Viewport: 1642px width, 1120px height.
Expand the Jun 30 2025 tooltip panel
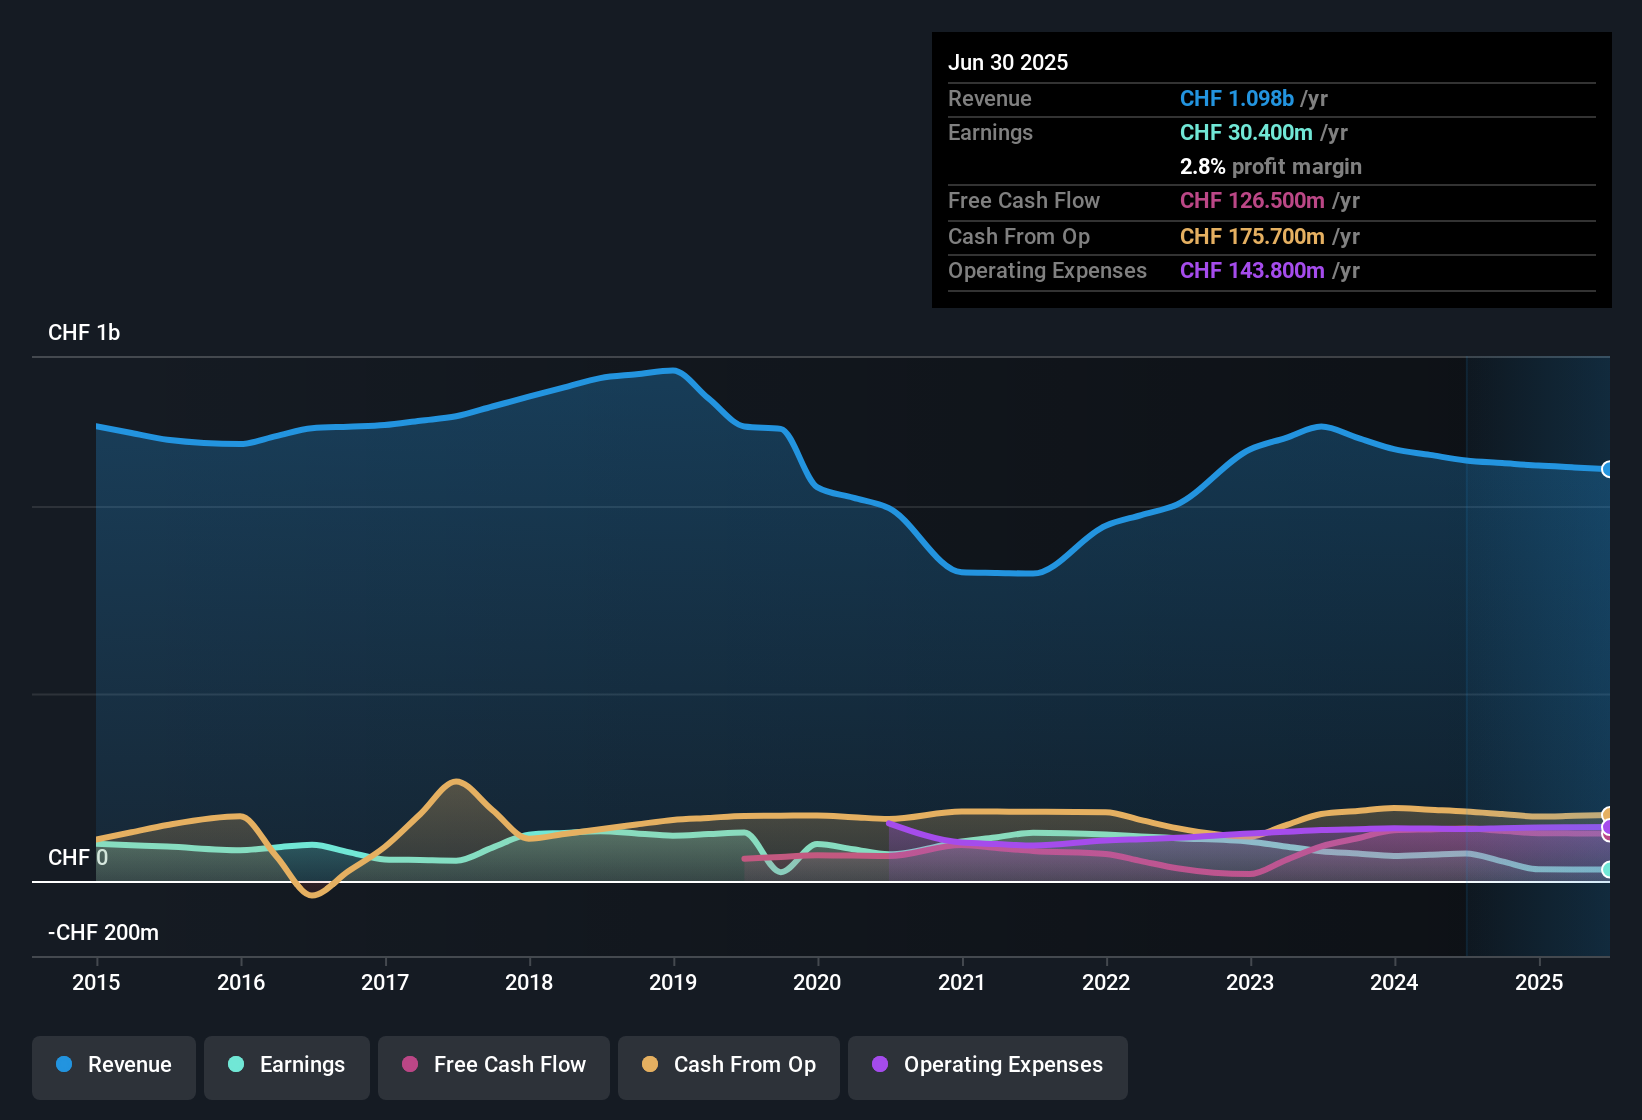click(x=1008, y=62)
